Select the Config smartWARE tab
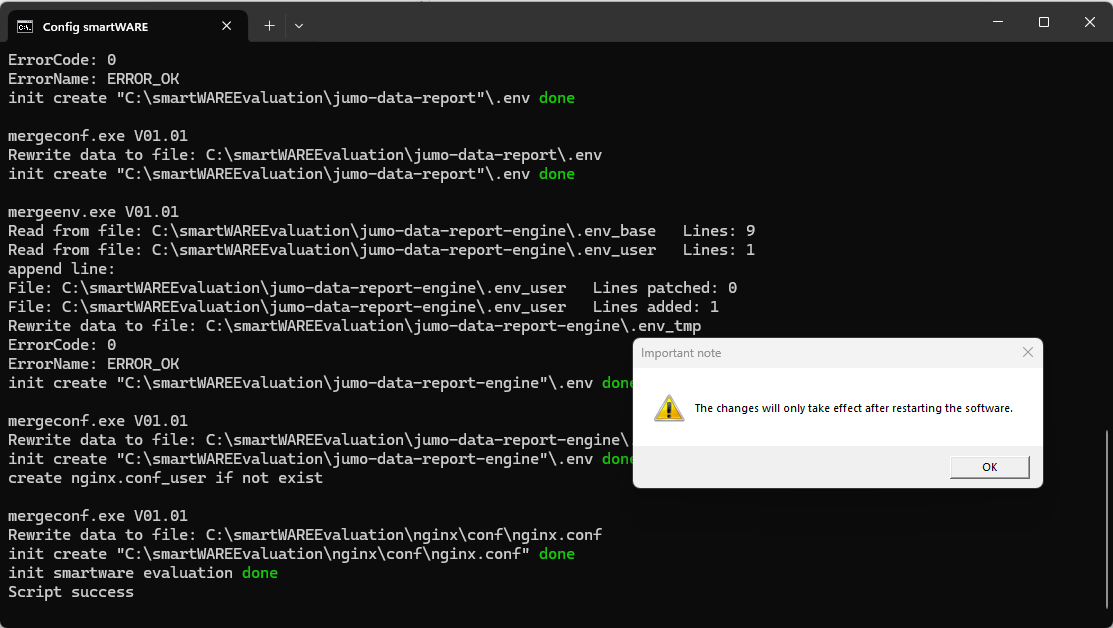 tap(120, 26)
